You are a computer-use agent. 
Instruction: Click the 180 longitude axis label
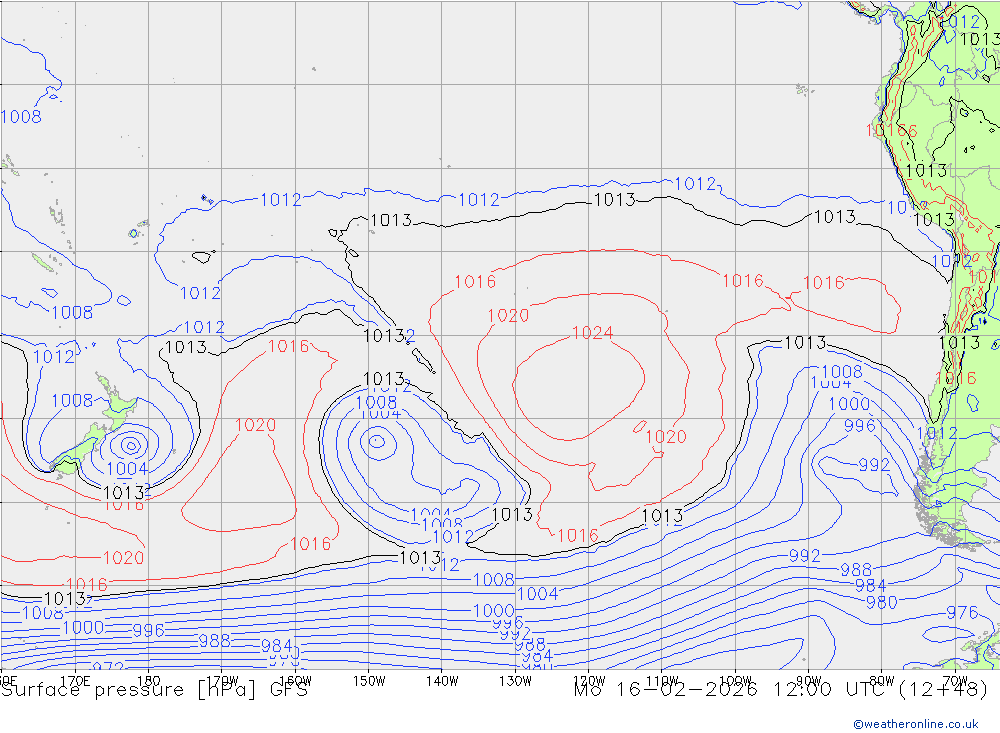(148, 681)
